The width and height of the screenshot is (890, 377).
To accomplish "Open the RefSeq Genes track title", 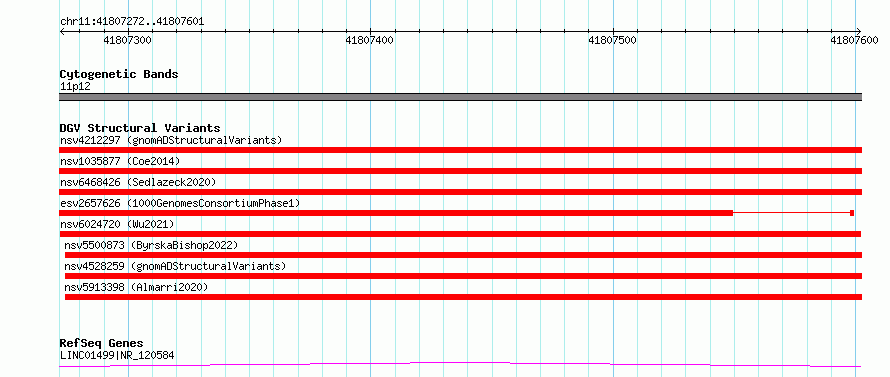I will coord(102,344).
